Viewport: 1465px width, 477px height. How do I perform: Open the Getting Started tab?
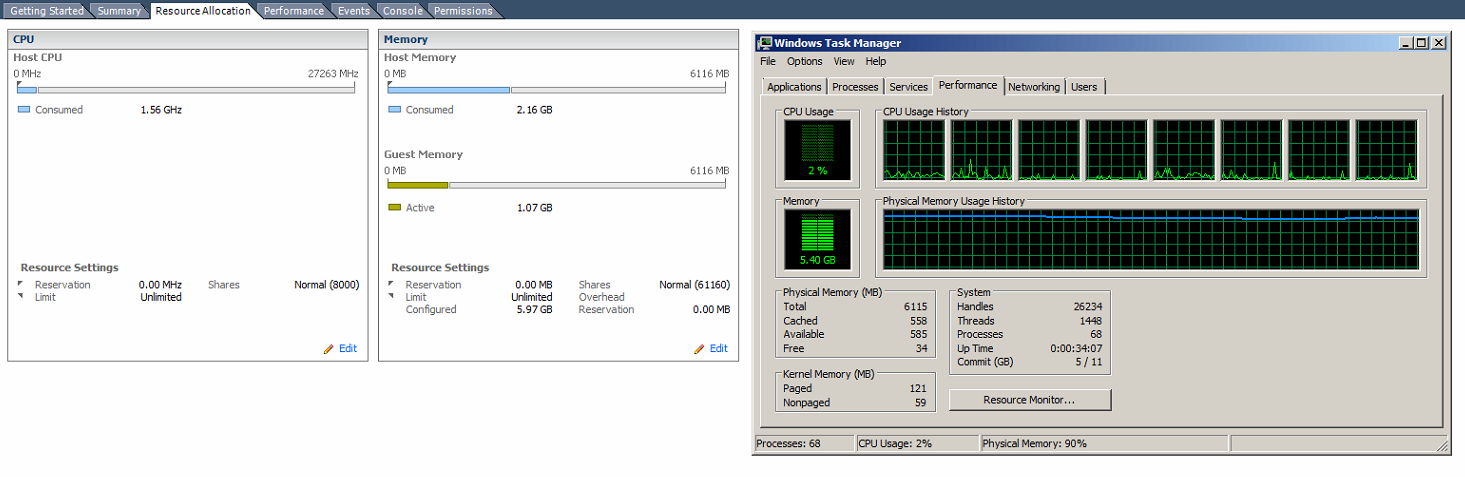point(46,11)
